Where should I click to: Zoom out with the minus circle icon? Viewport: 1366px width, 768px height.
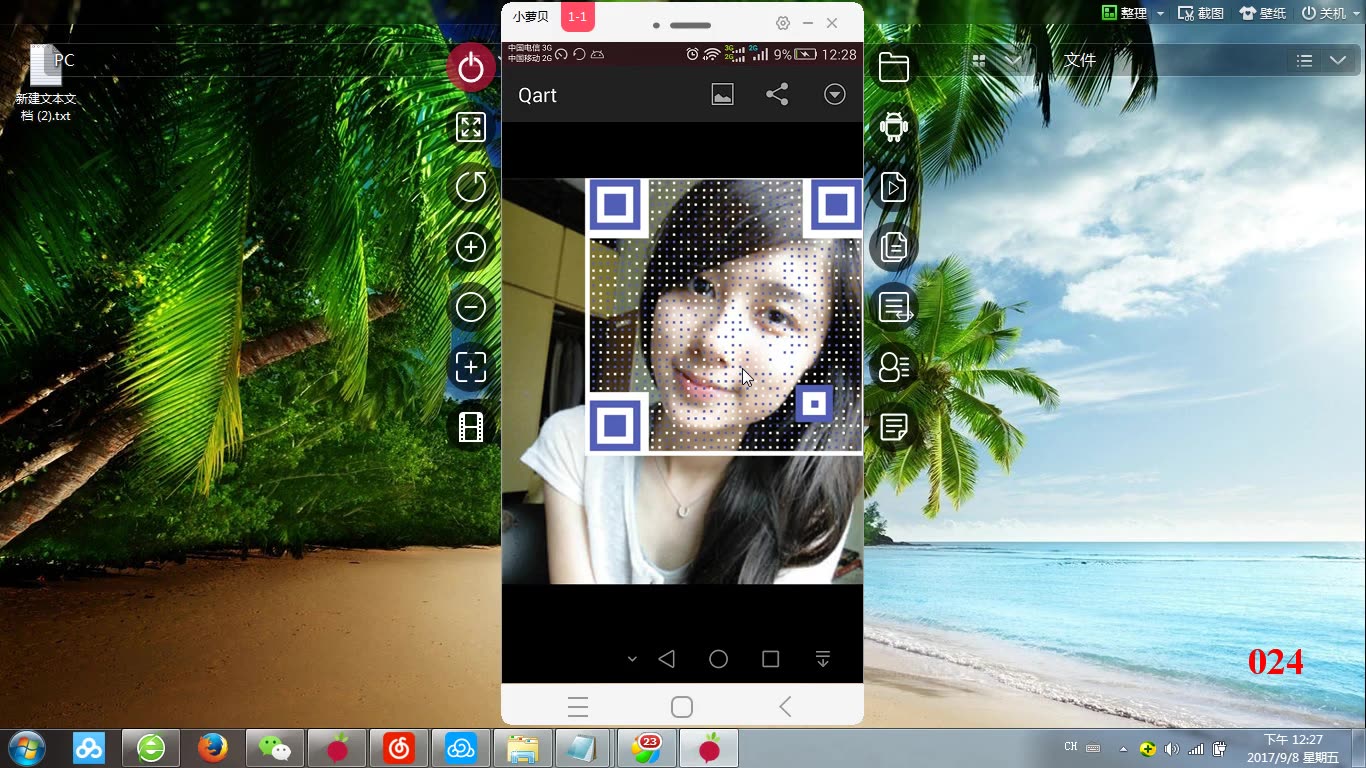[x=471, y=307]
